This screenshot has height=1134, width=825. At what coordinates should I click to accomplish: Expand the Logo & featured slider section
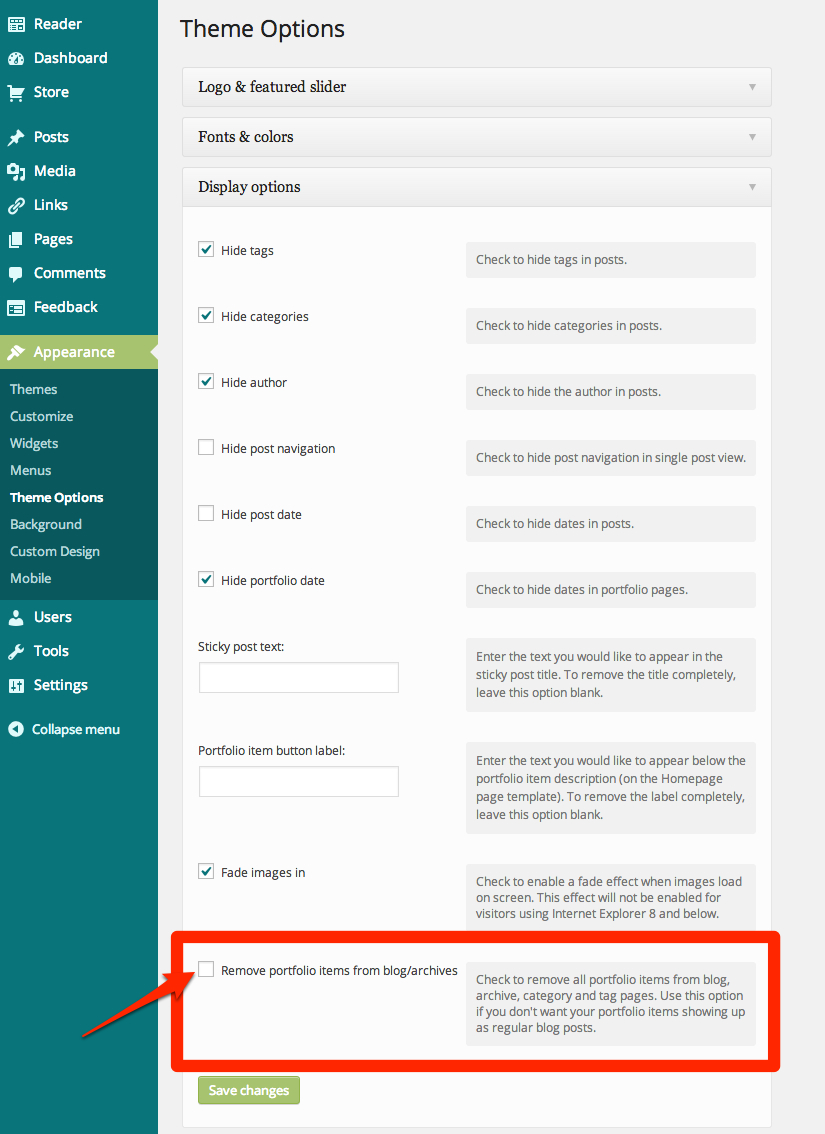(476, 87)
